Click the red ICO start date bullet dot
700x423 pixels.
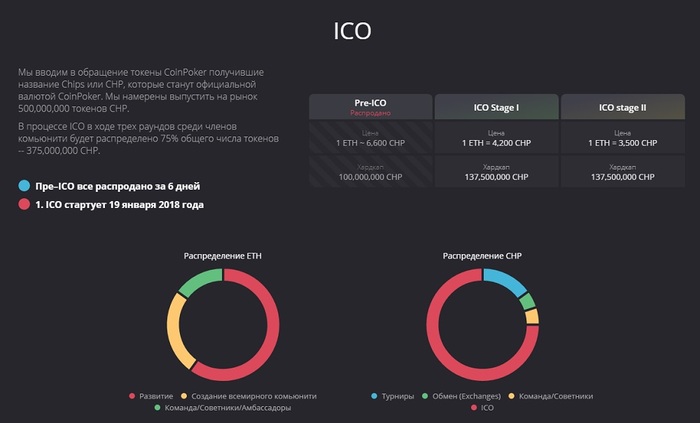click(x=24, y=204)
